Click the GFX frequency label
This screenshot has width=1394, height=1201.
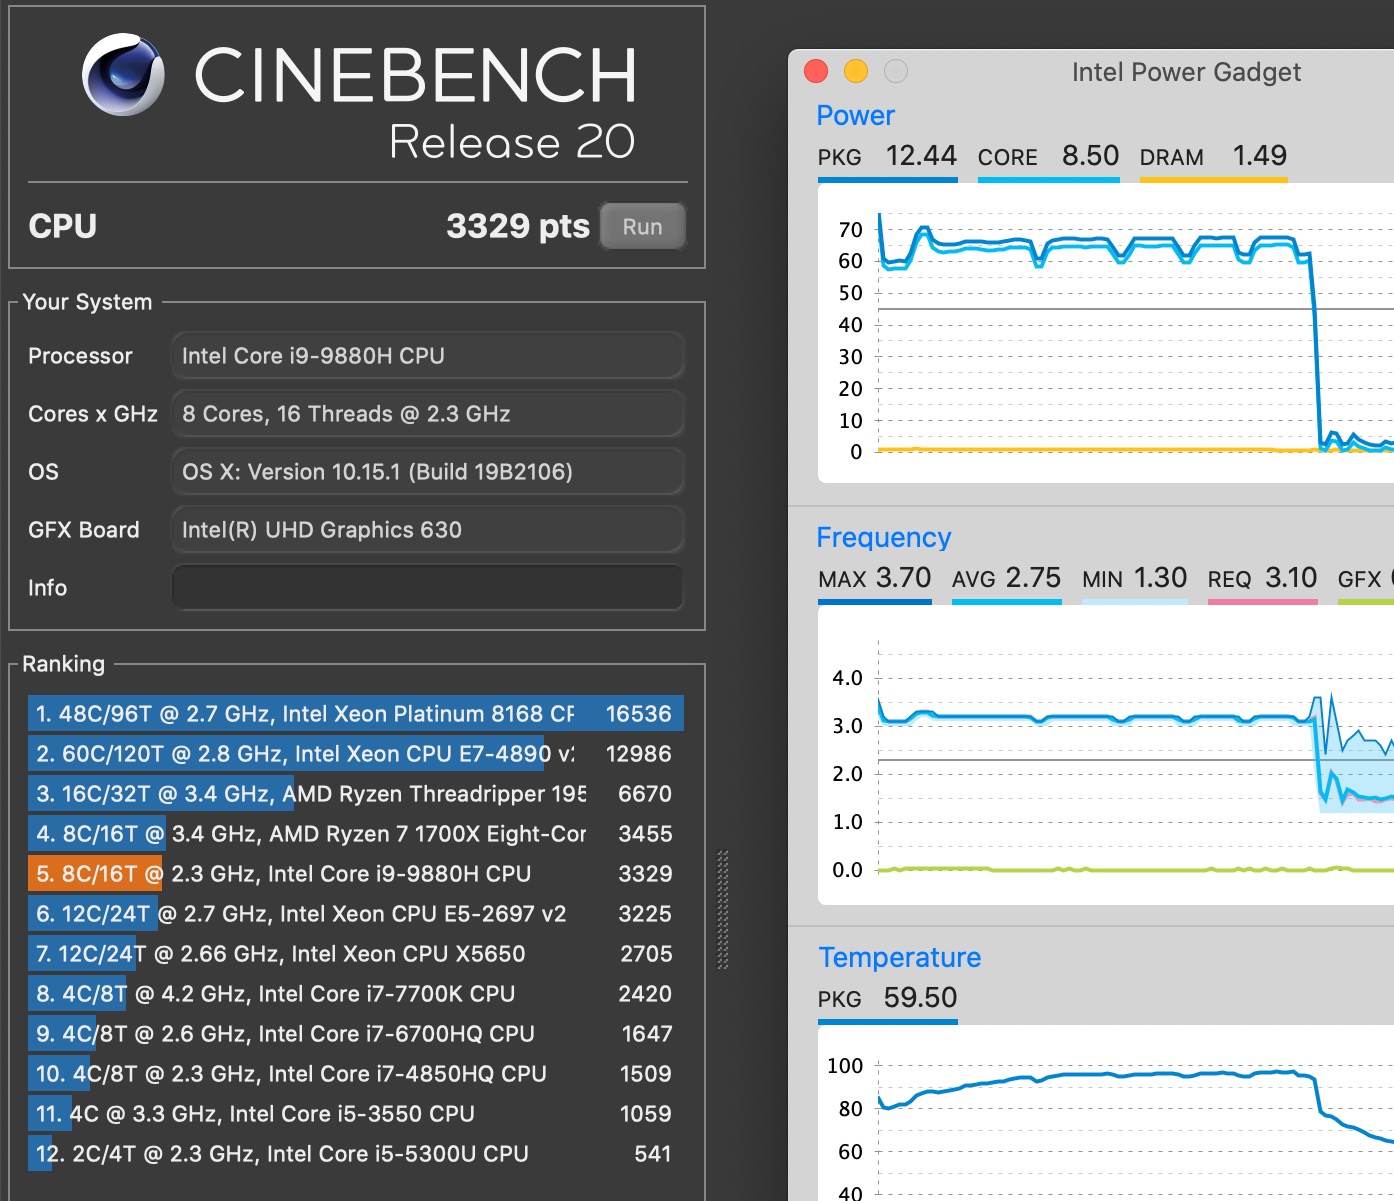coord(1359,579)
